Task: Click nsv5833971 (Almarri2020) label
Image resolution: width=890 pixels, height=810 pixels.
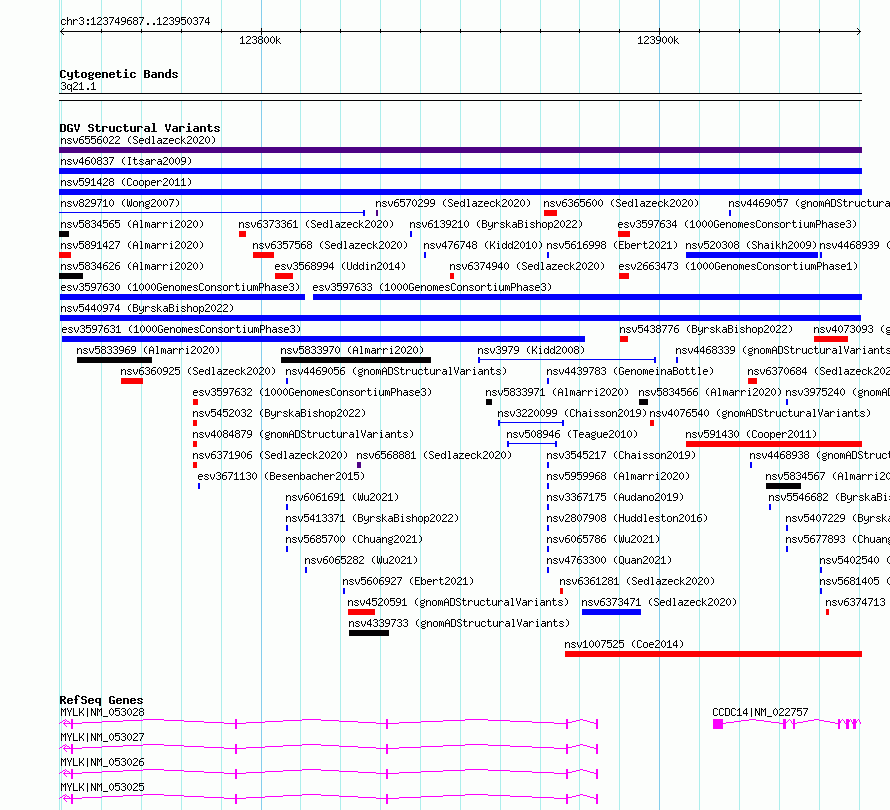Action: pos(557,392)
